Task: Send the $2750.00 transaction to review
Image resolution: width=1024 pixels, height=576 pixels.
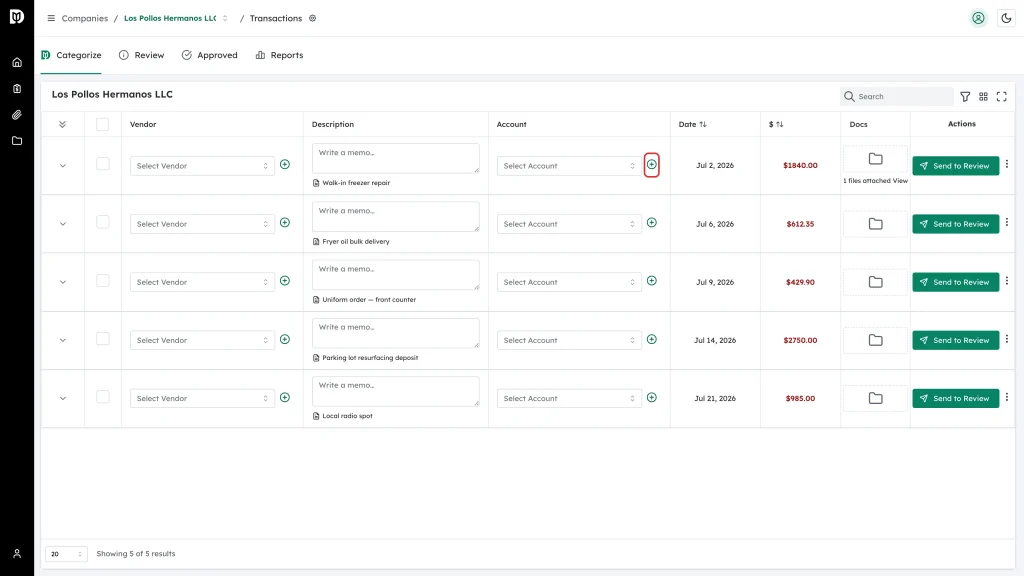Action: click(955, 340)
